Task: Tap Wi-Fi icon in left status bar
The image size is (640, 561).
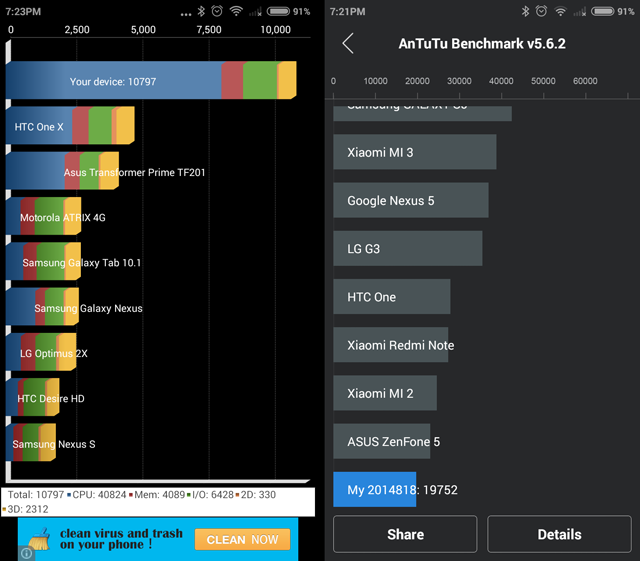Action: coord(236,11)
